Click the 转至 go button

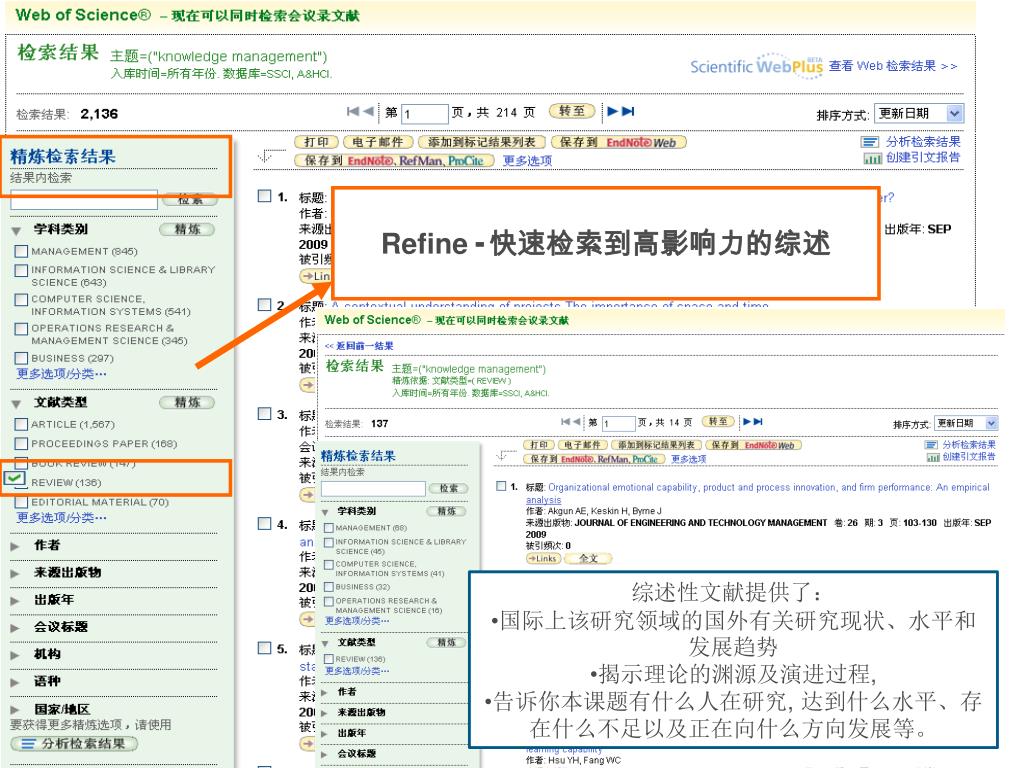572,112
